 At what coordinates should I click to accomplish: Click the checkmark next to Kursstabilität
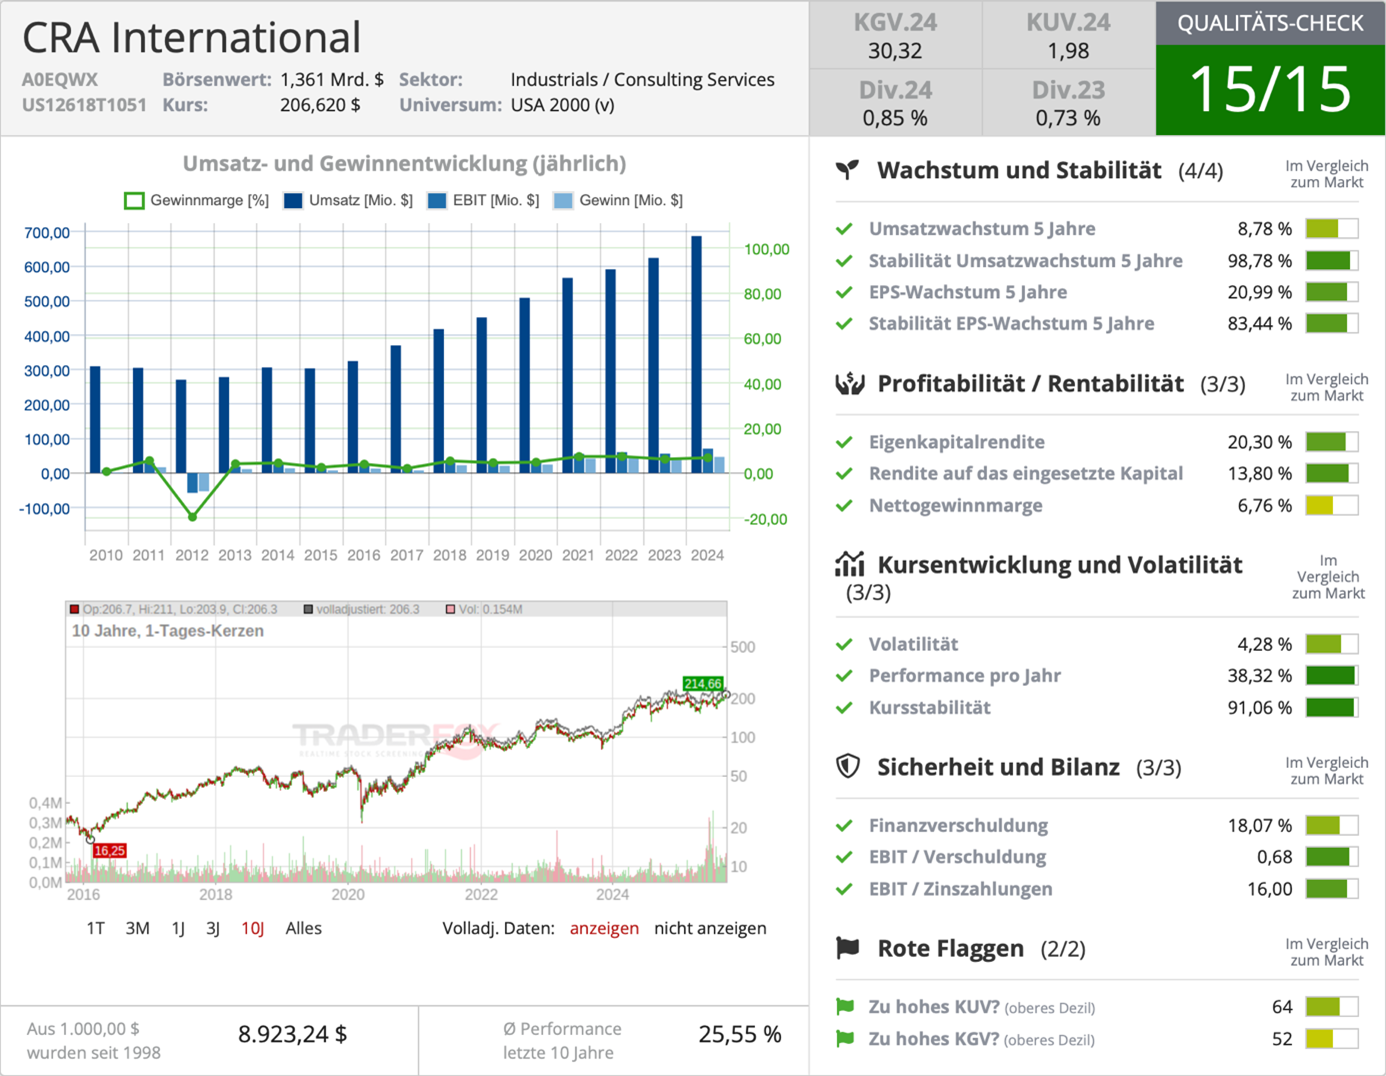(845, 708)
